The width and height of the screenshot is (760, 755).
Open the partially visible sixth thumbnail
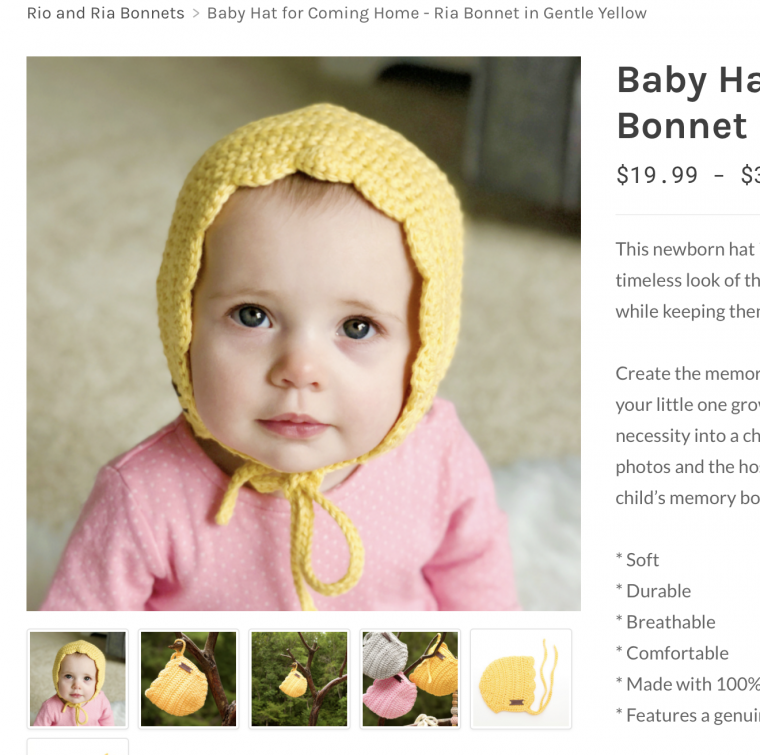78,746
